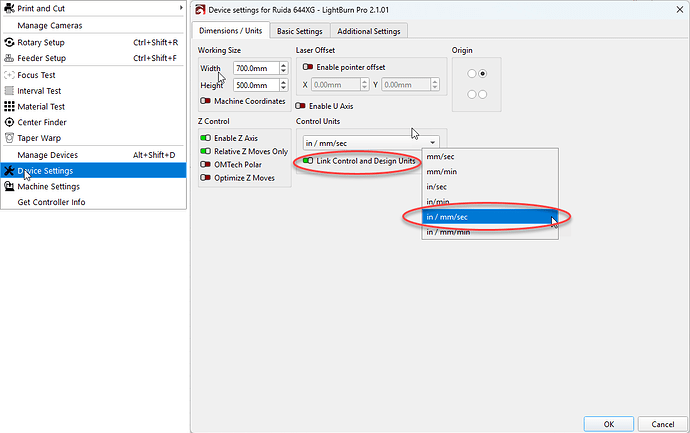Click the Material Test grid icon

9,106
